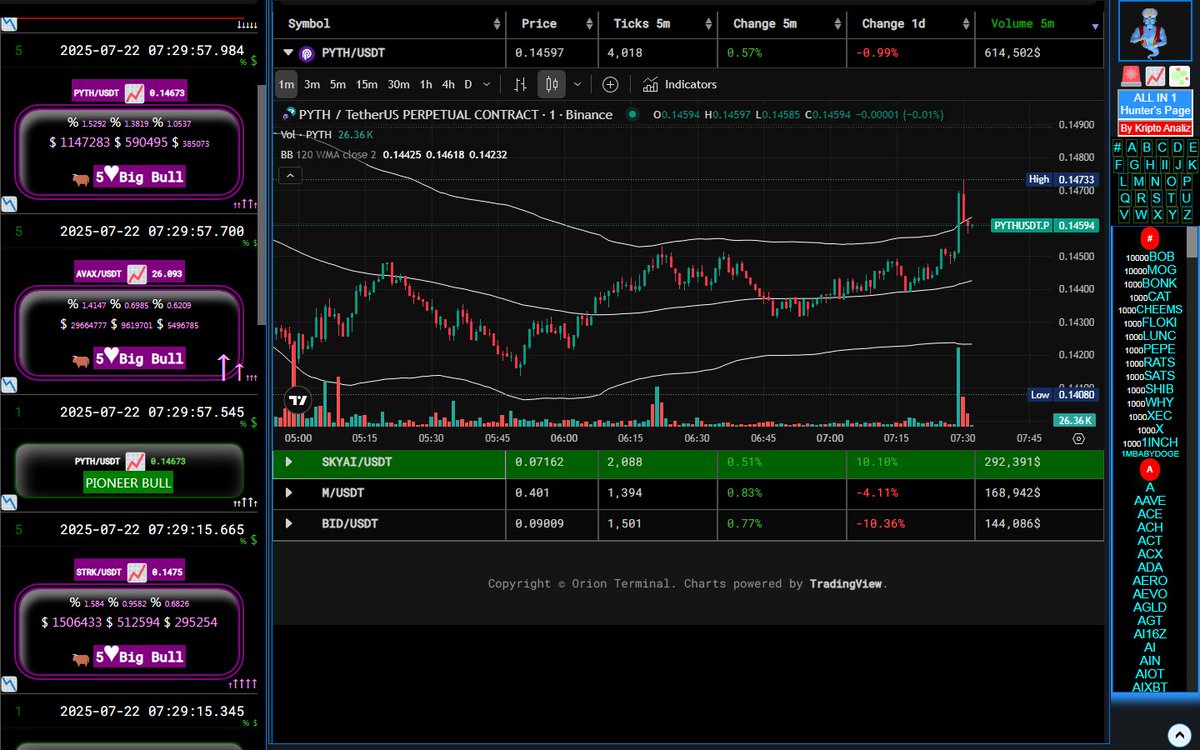This screenshot has width=1200, height=750.
Task: Open ALL IN 1 Hunter's Page
Action: [1154, 104]
